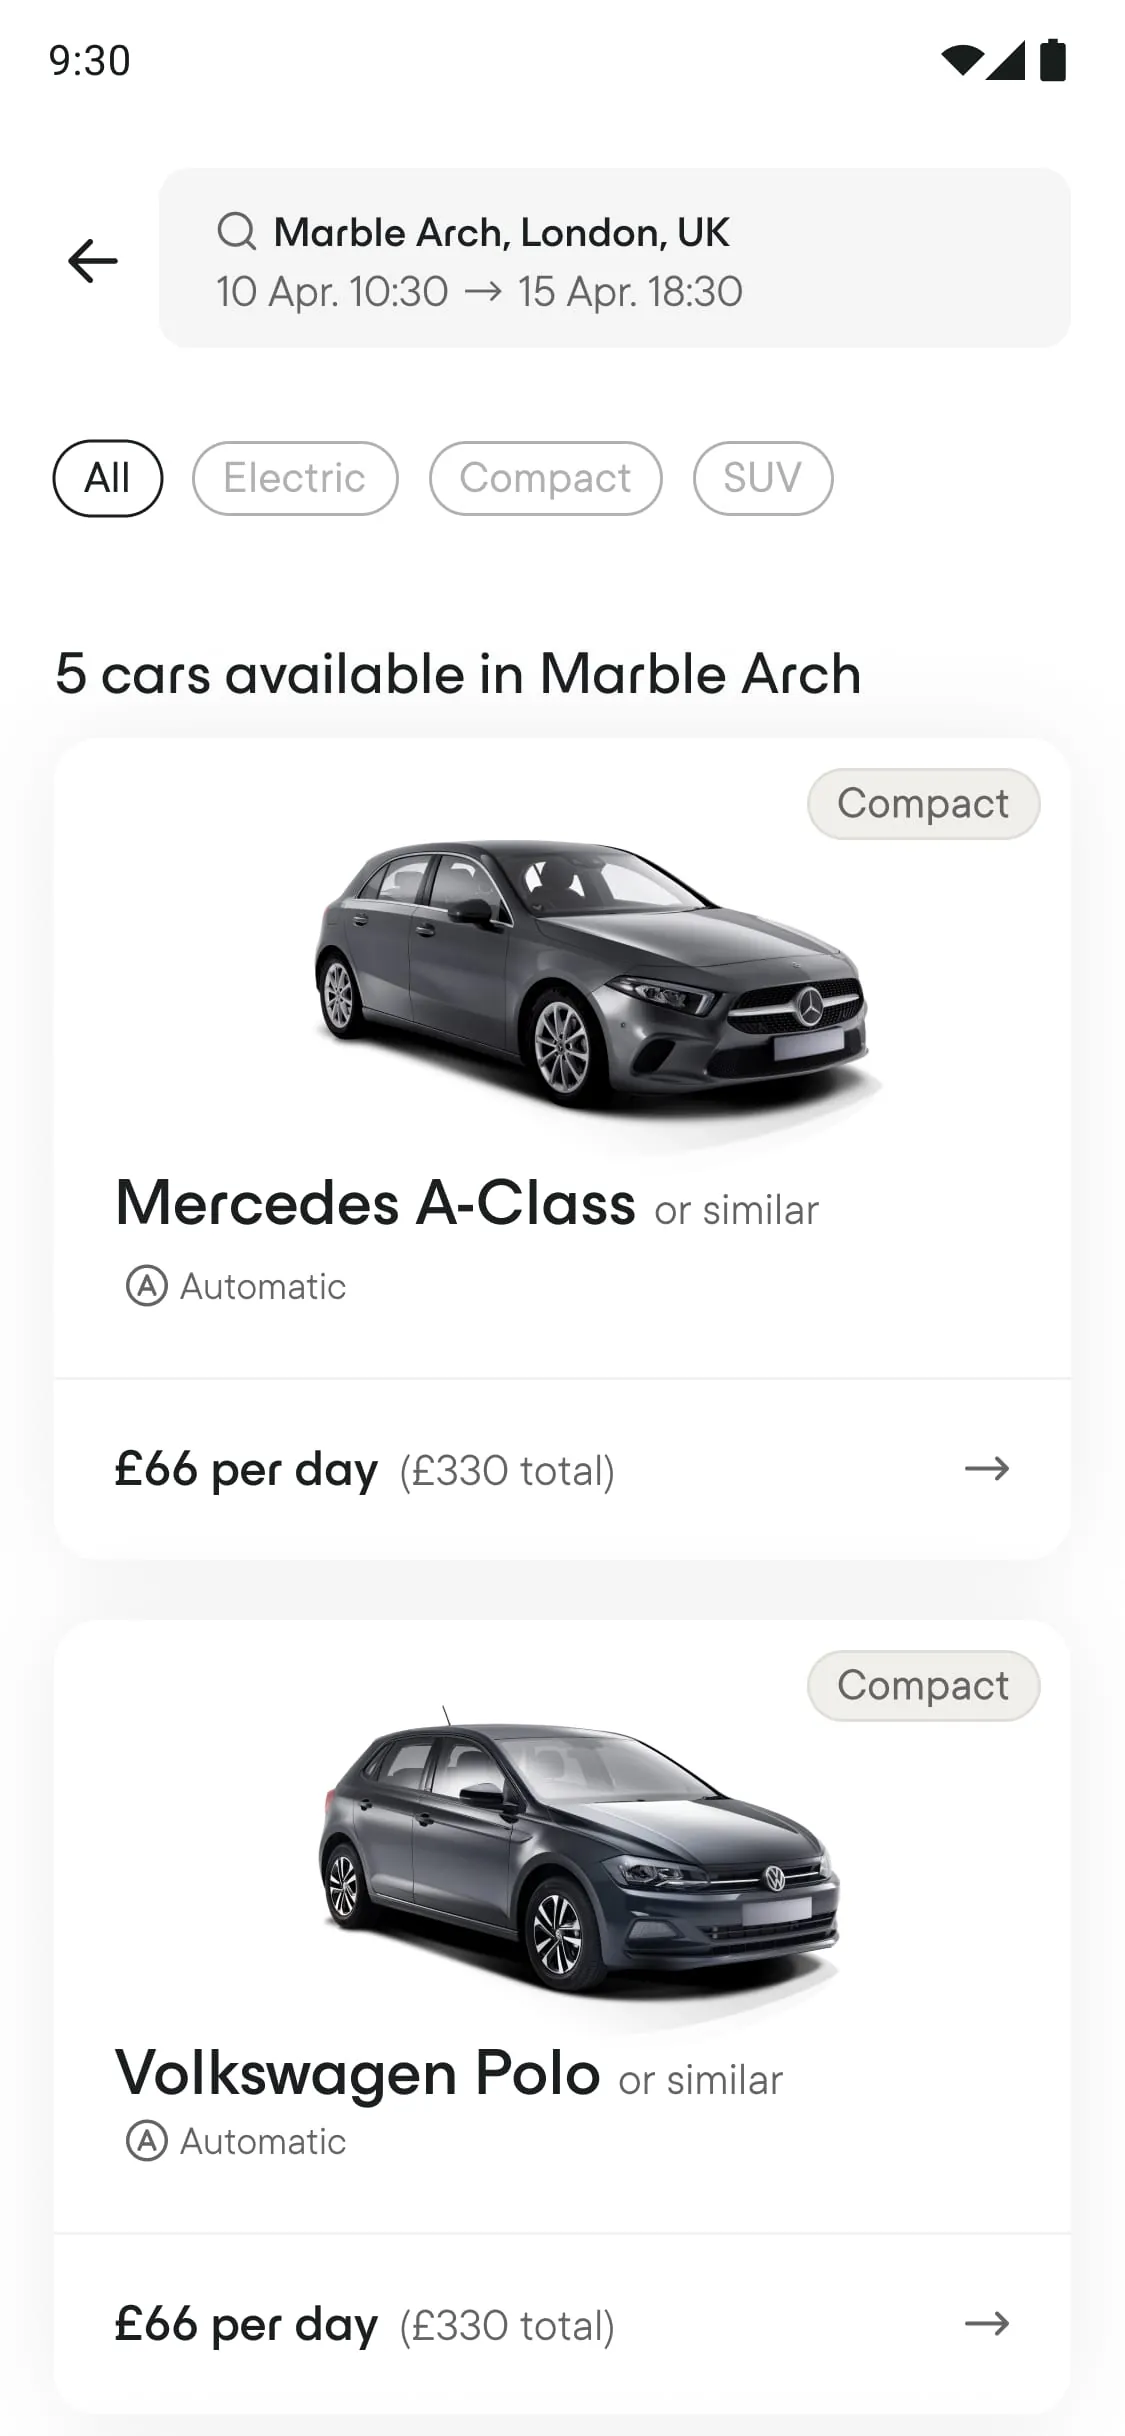Image resolution: width=1125 pixels, height=2436 pixels.
Task: Change the rental dates 10 Apr. to 15 Apr.
Action: pos(480,292)
